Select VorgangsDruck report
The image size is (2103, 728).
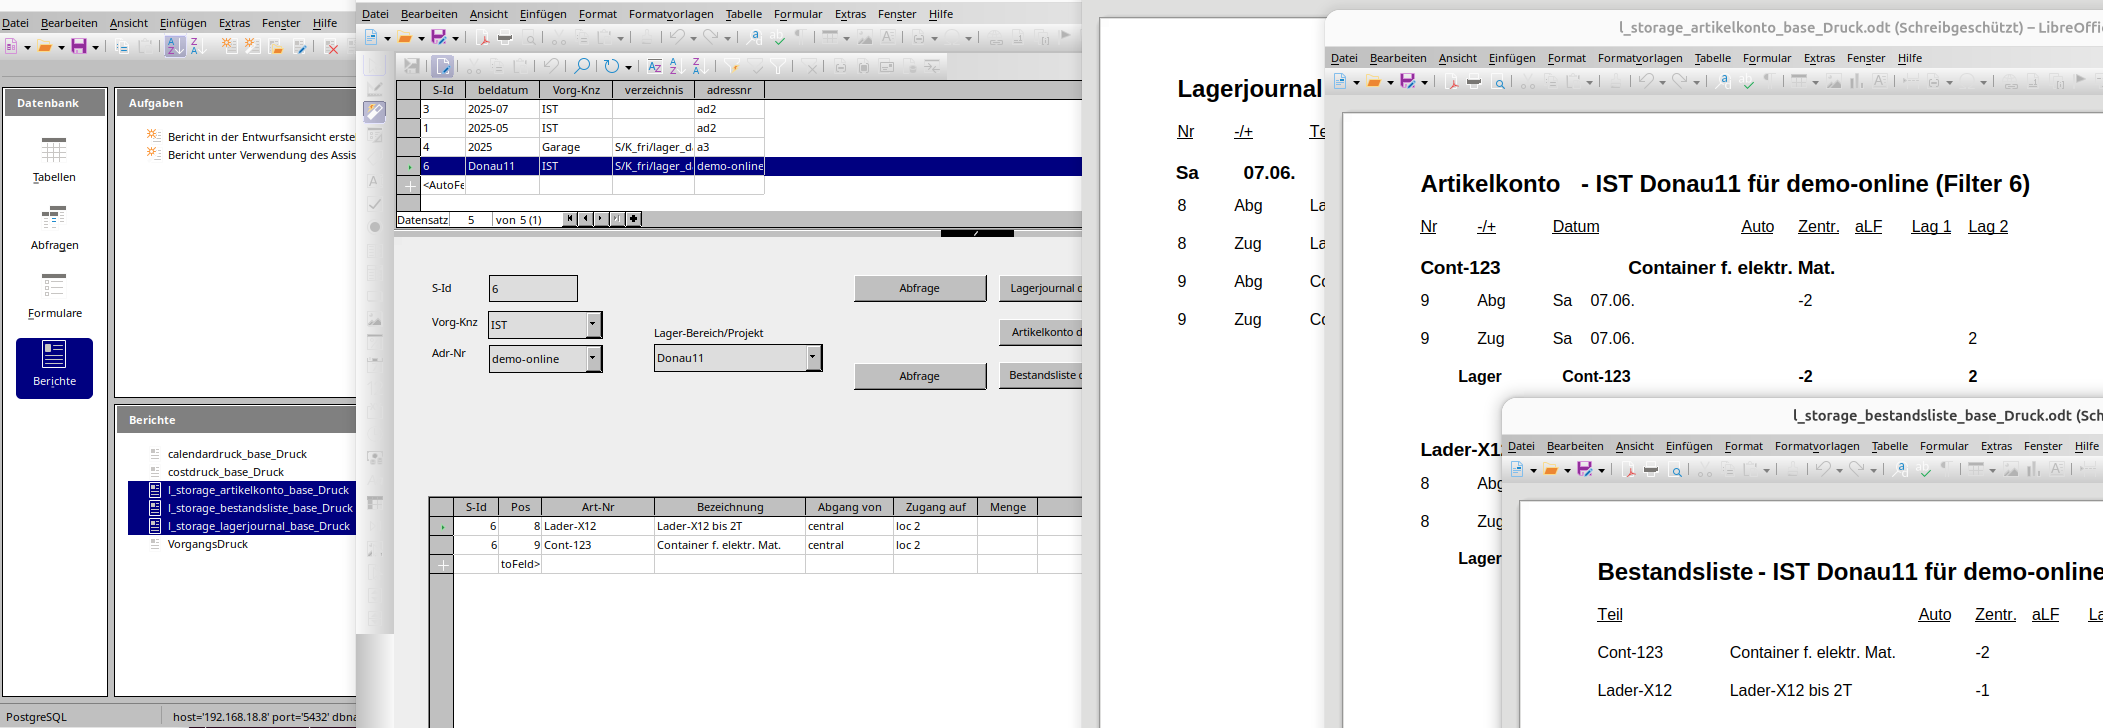(x=208, y=544)
